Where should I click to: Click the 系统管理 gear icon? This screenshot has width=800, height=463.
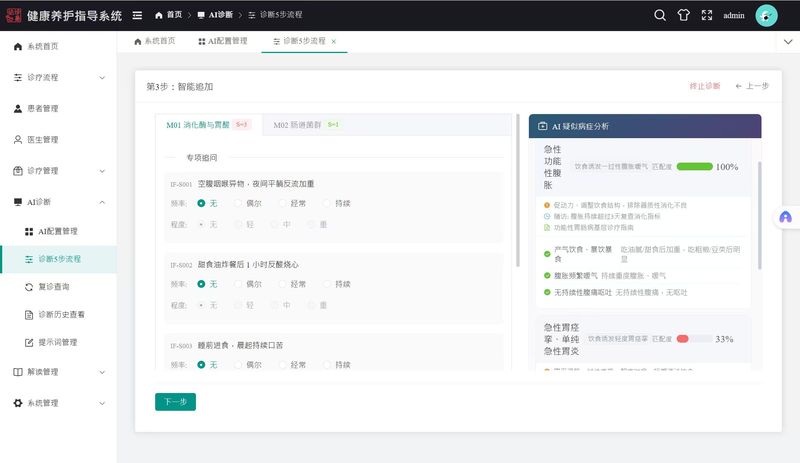18,403
